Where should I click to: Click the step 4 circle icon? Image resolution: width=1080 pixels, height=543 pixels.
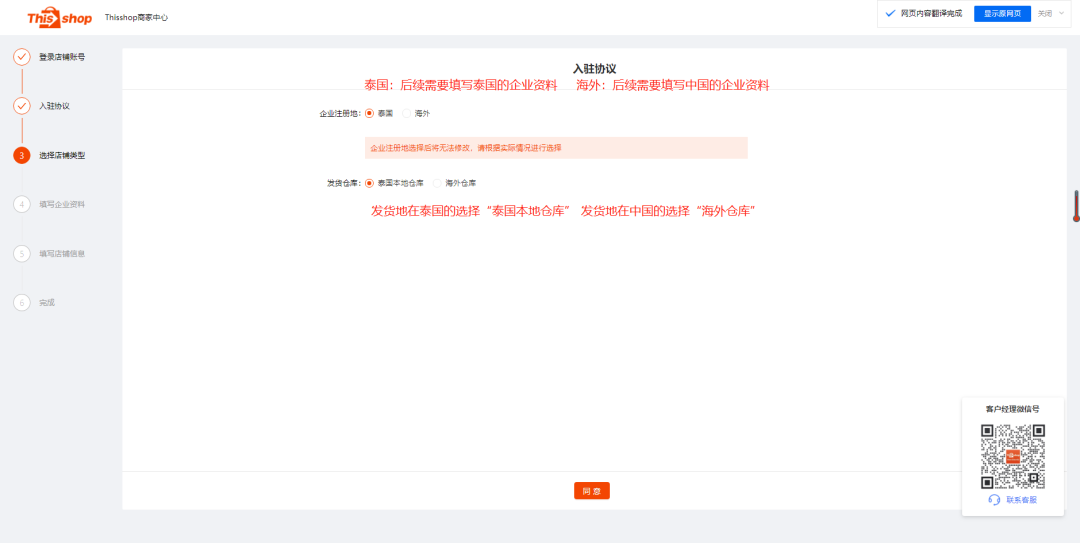point(21,204)
